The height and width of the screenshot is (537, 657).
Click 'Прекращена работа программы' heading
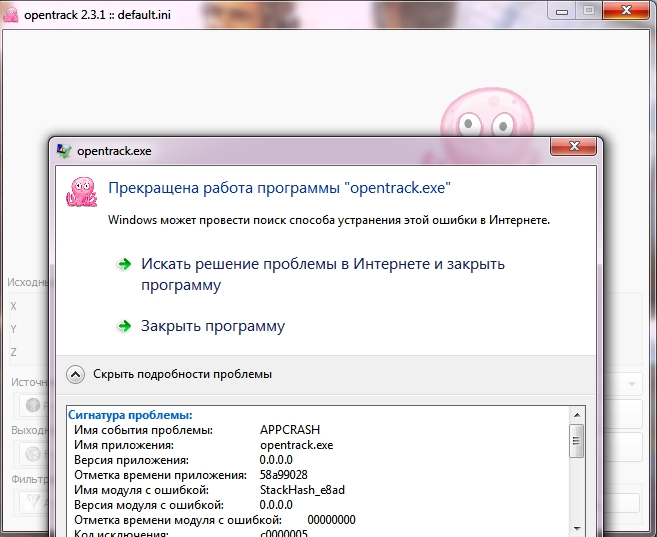[x=279, y=188]
